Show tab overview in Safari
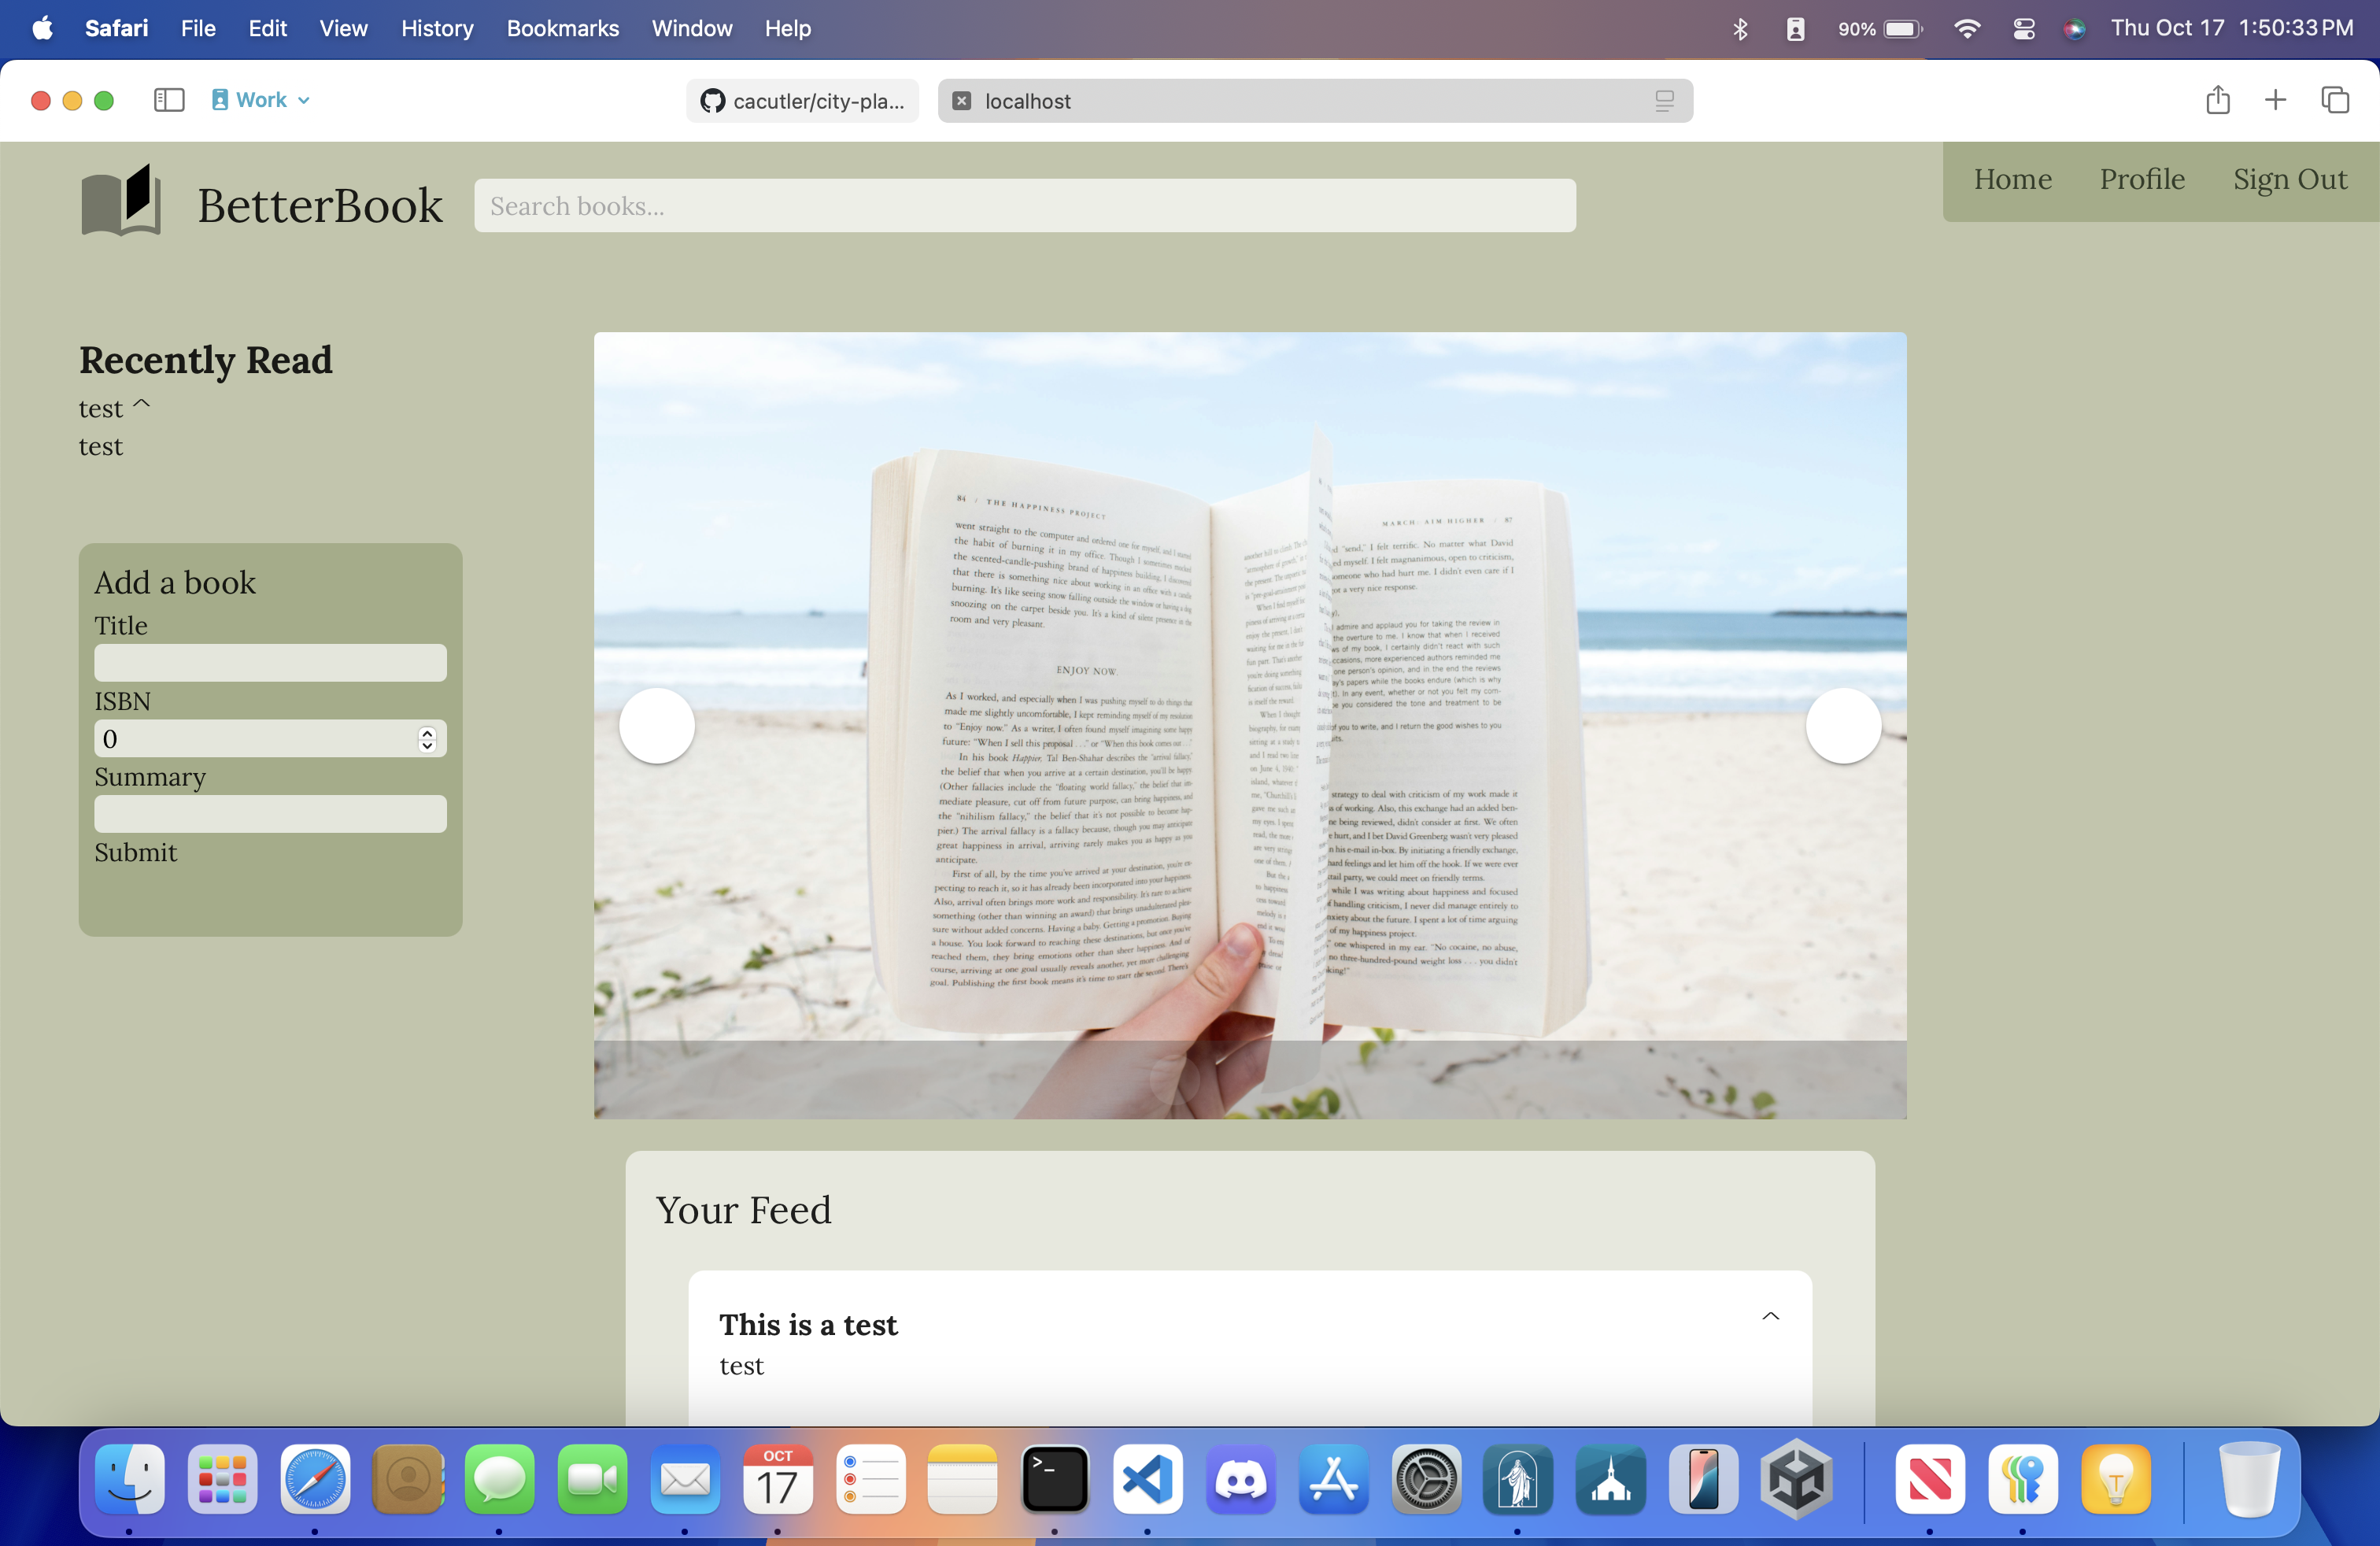2380x1546 pixels. pos(2335,100)
